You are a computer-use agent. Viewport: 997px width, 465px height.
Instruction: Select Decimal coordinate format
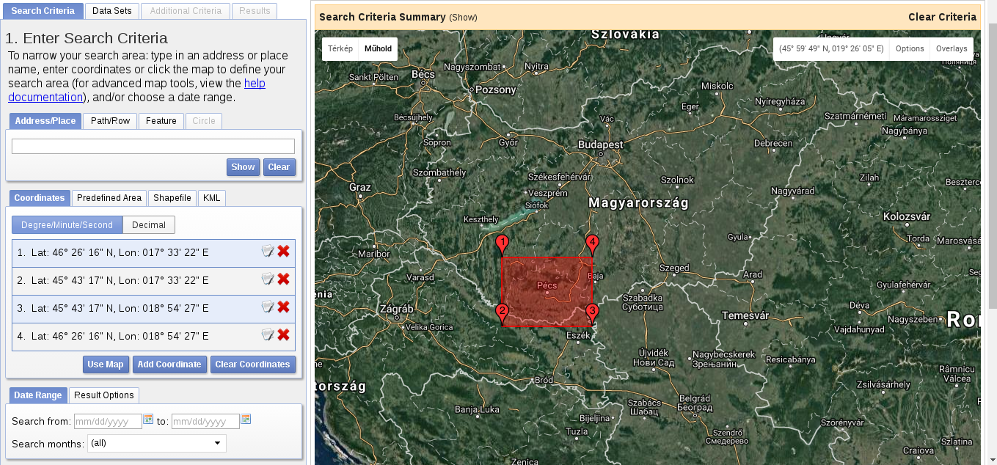coord(149,225)
